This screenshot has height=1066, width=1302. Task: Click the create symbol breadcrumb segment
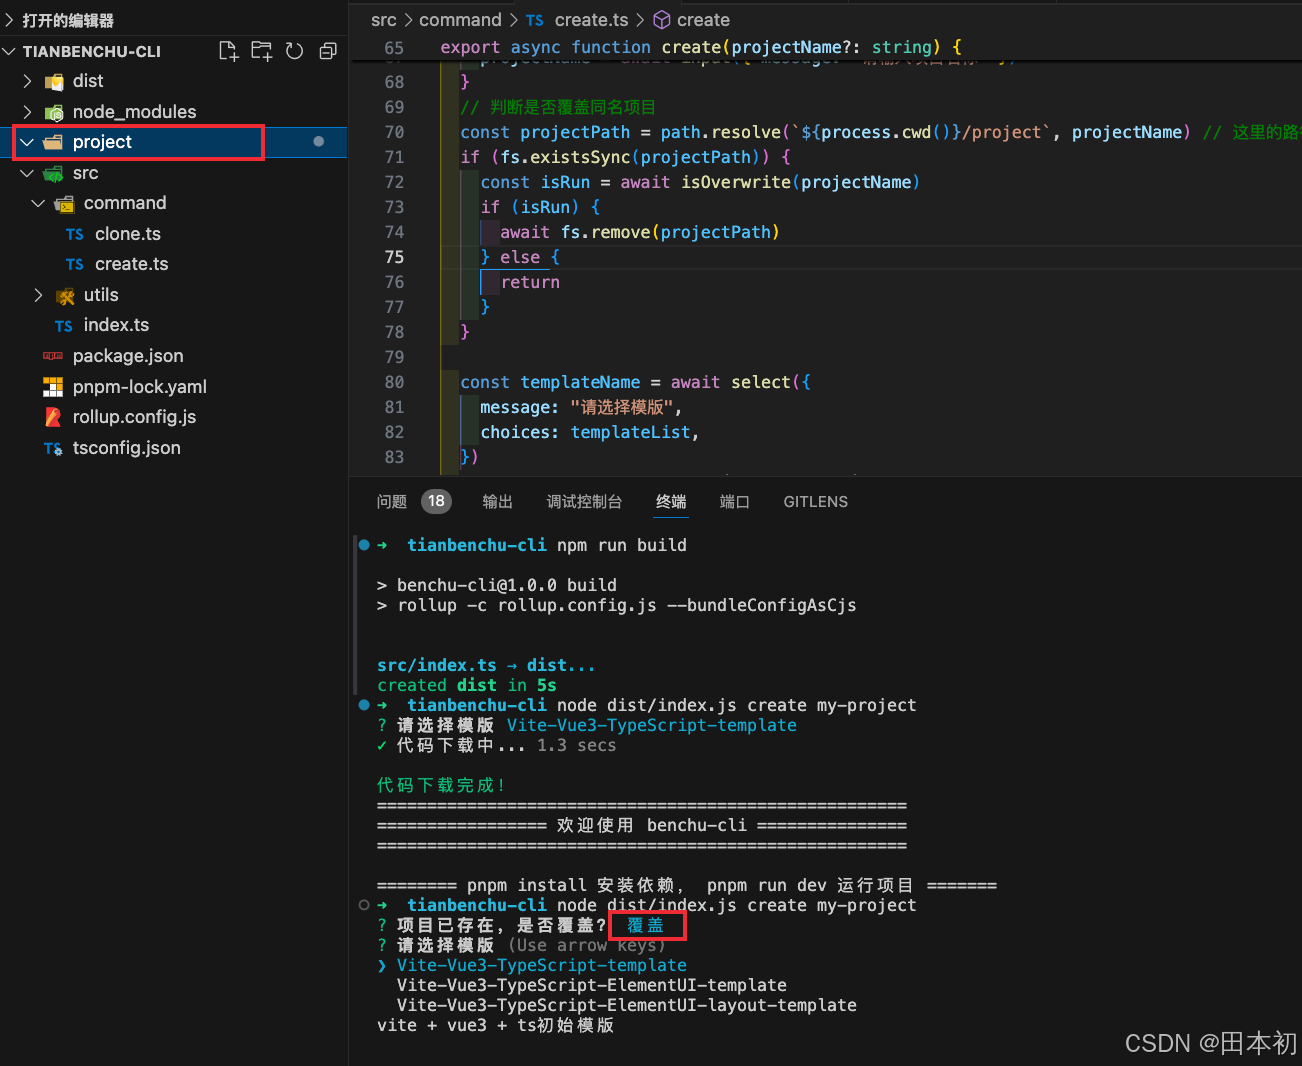[x=703, y=20]
